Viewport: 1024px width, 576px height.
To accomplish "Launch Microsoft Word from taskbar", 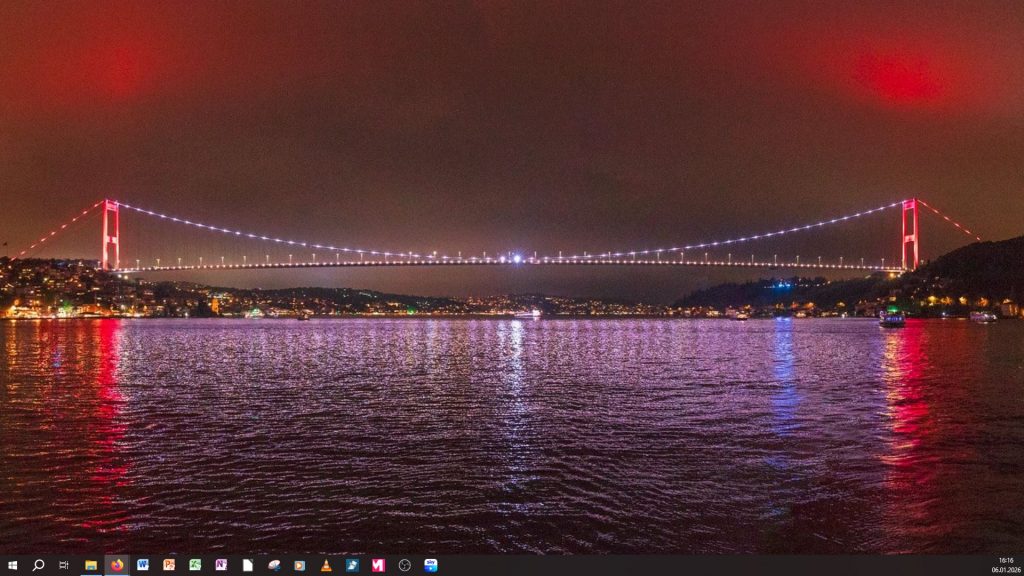I will 143,565.
